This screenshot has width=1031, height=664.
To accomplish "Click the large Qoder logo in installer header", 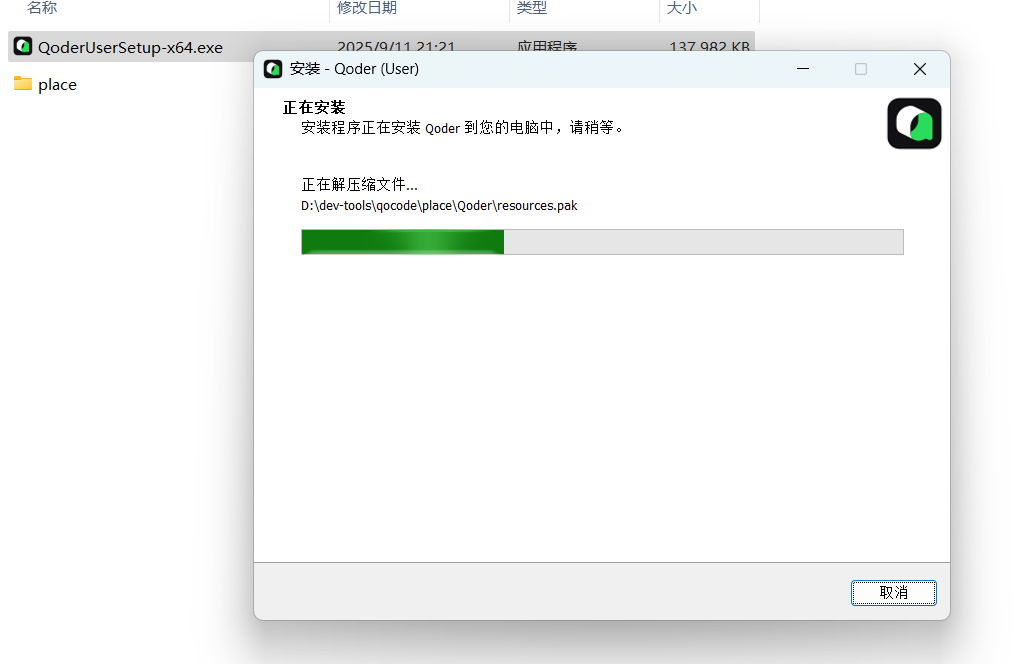I will pos(914,124).
